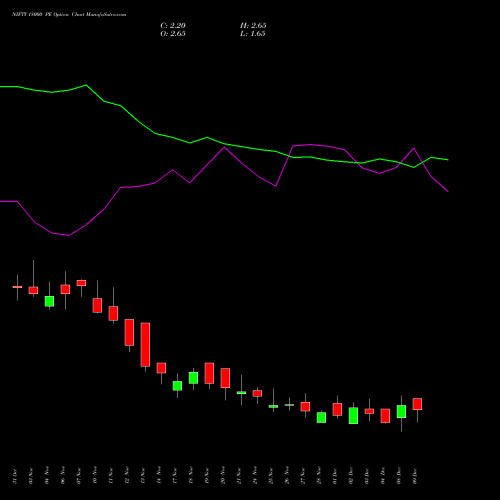This screenshot has width=500, height=500.
Task: Click the tall red candlestick for 13 Nov
Action: click(145, 345)
